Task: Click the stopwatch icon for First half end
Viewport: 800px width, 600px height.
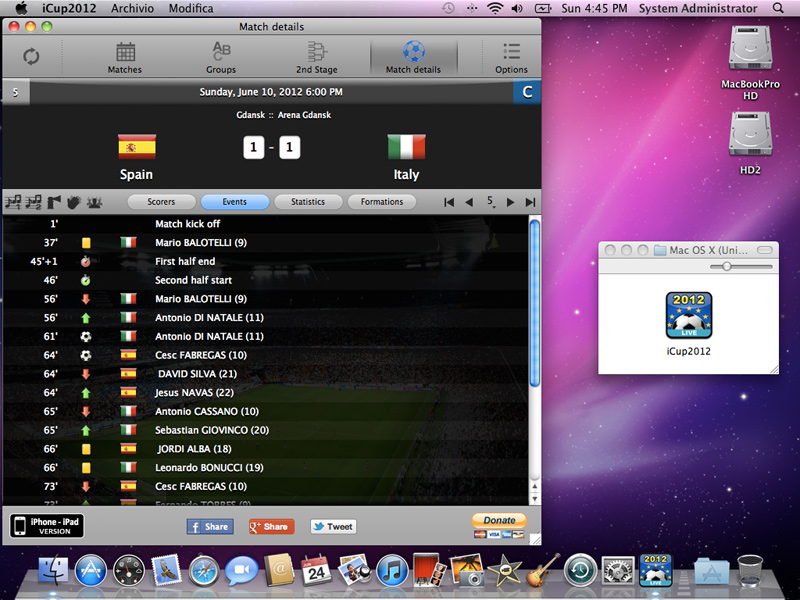Action: pyautogui.click(x=86, y=261)
